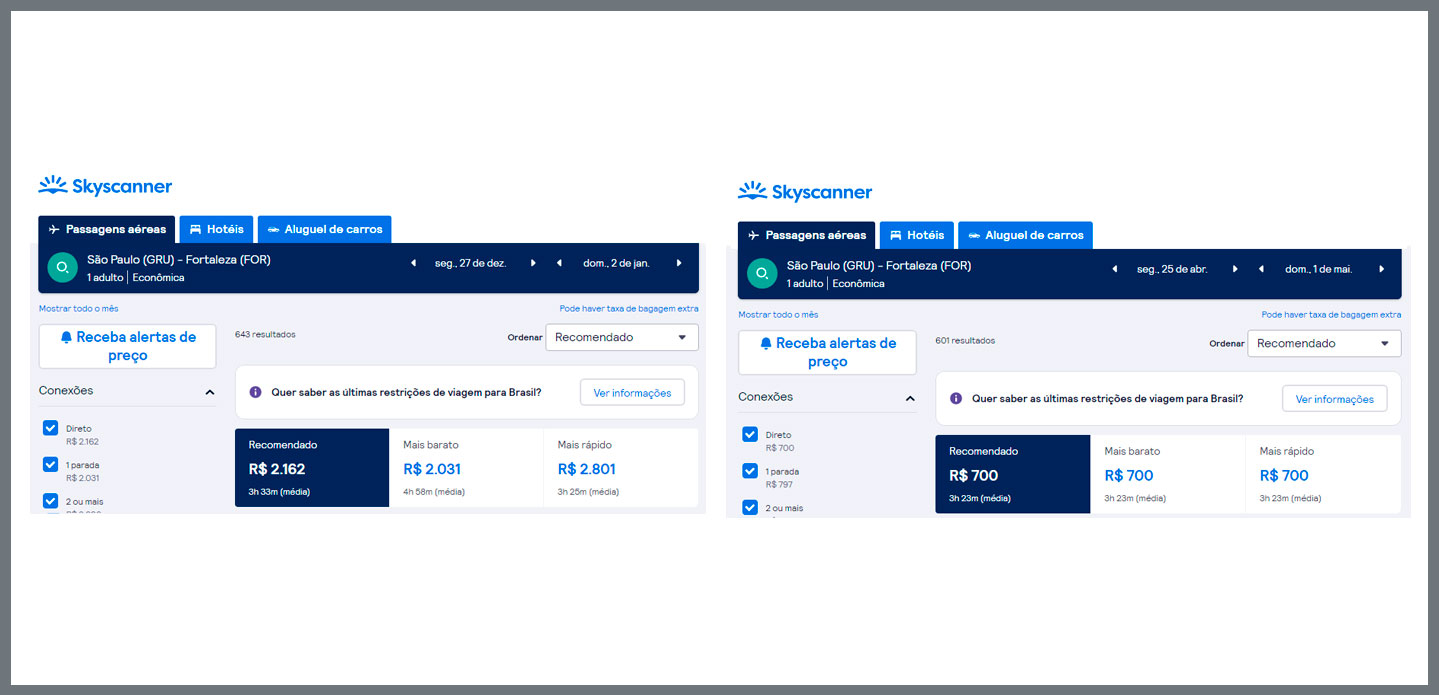This screenshot has width=1439, height=695.
Task: Click Ver informações button in left screenshot
Action: (632, 392)
